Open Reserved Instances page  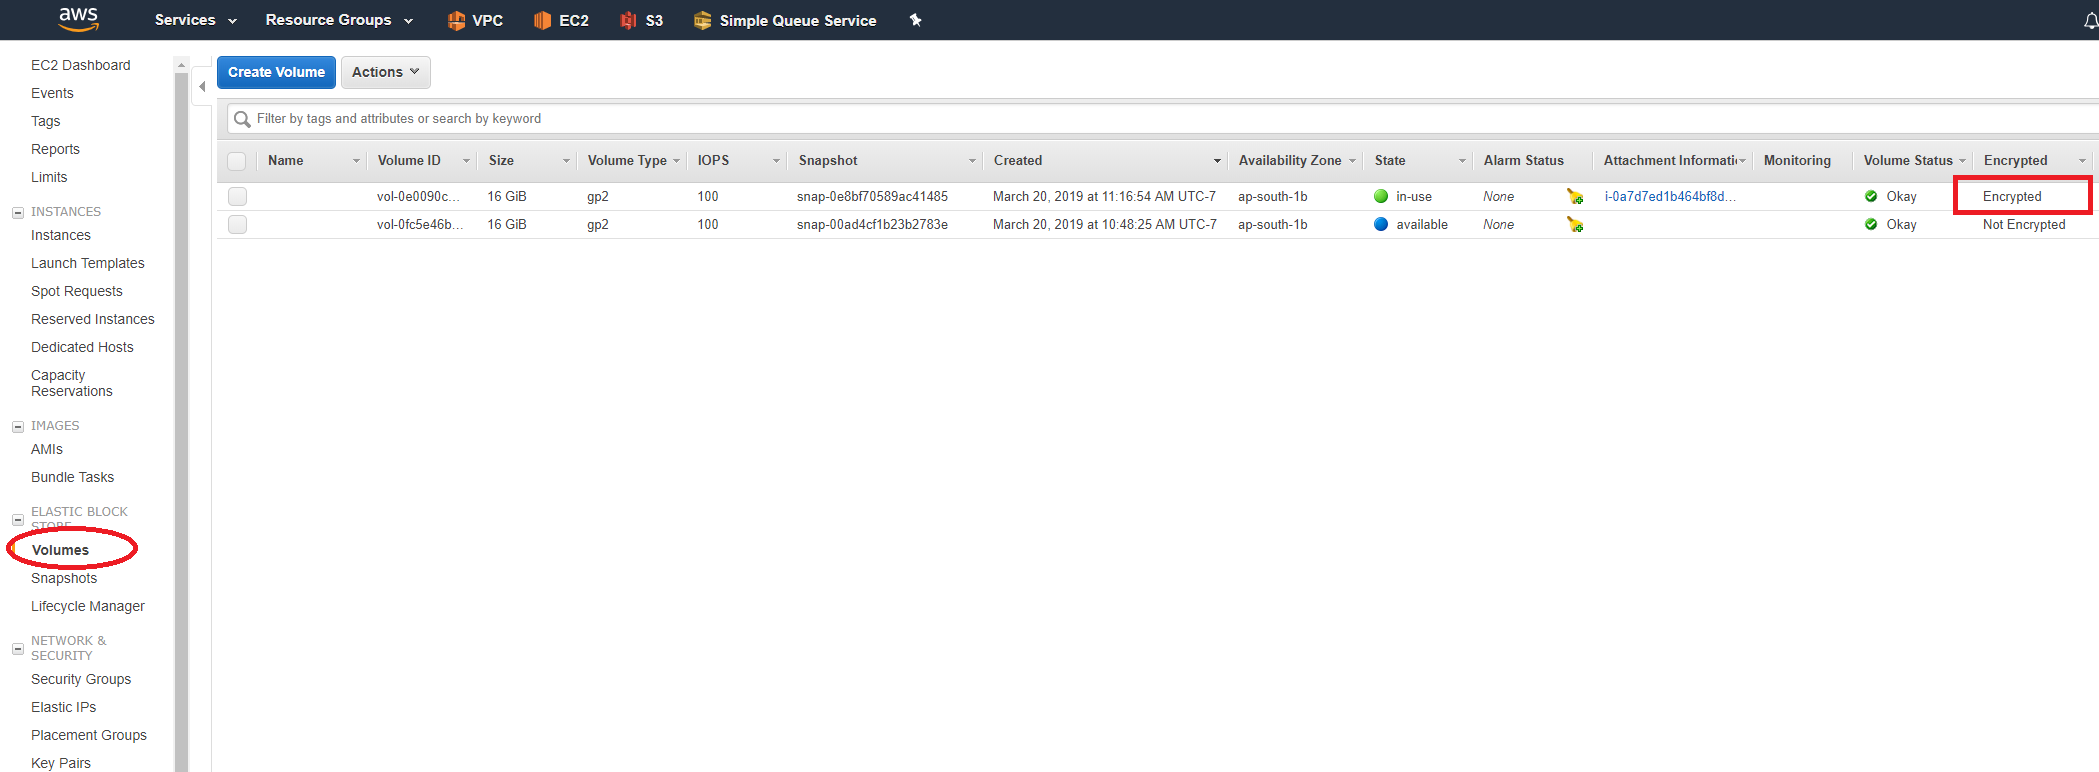(93, 319)
